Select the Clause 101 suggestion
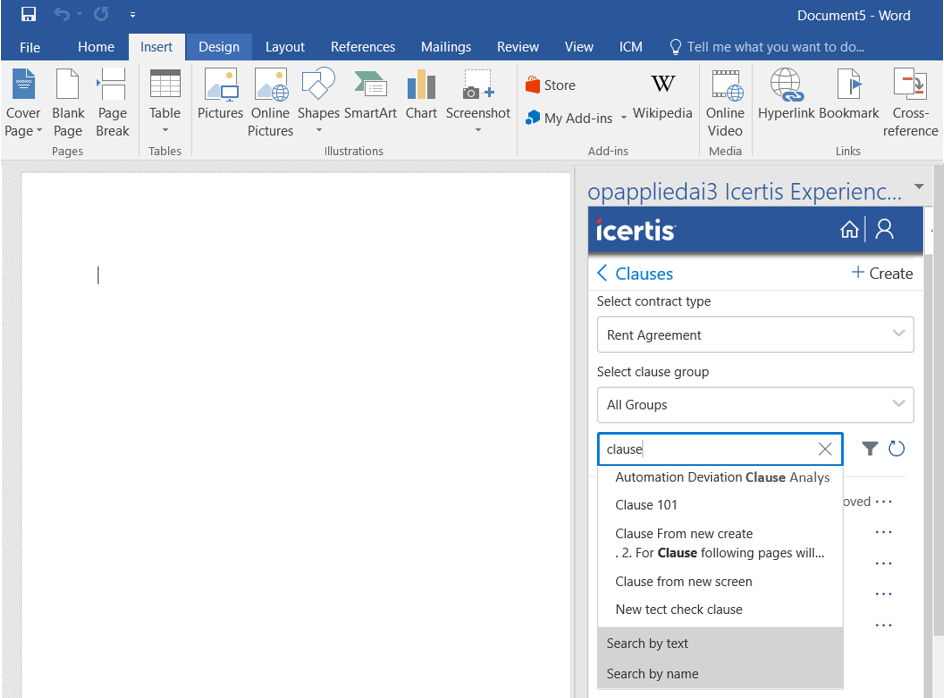The height and width of the screenshot is (698, 944). tap(646, 505)
